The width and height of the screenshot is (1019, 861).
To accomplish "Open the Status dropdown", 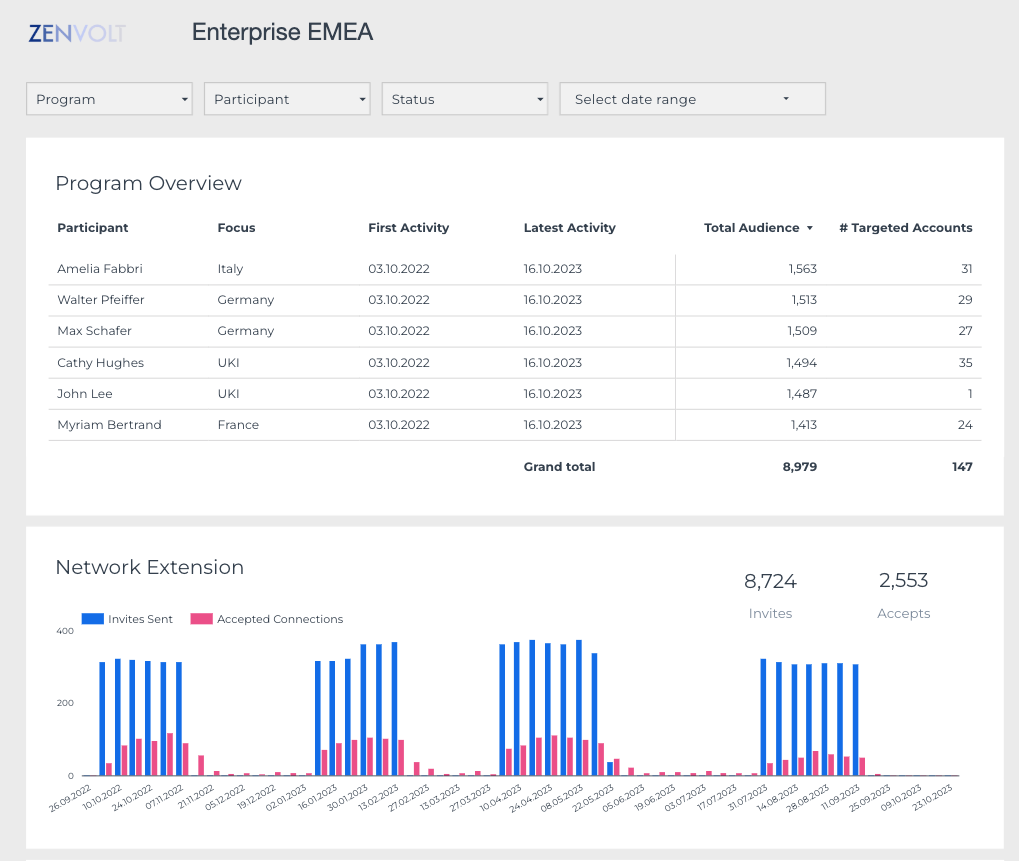I will click(x=464, y=99).
